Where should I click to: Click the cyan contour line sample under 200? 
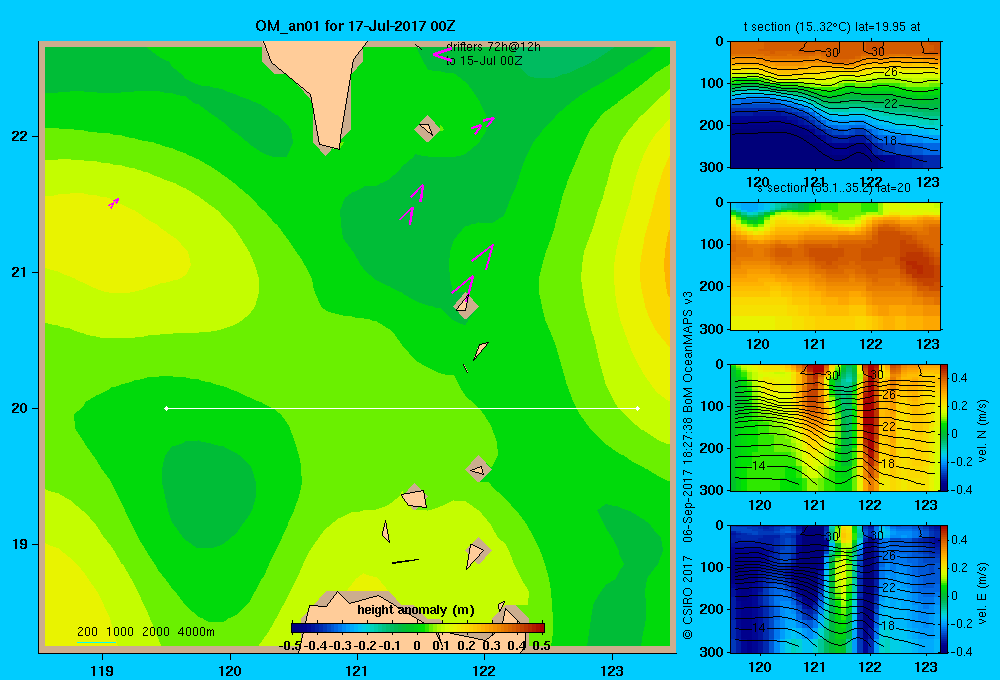tap(96, 642)
